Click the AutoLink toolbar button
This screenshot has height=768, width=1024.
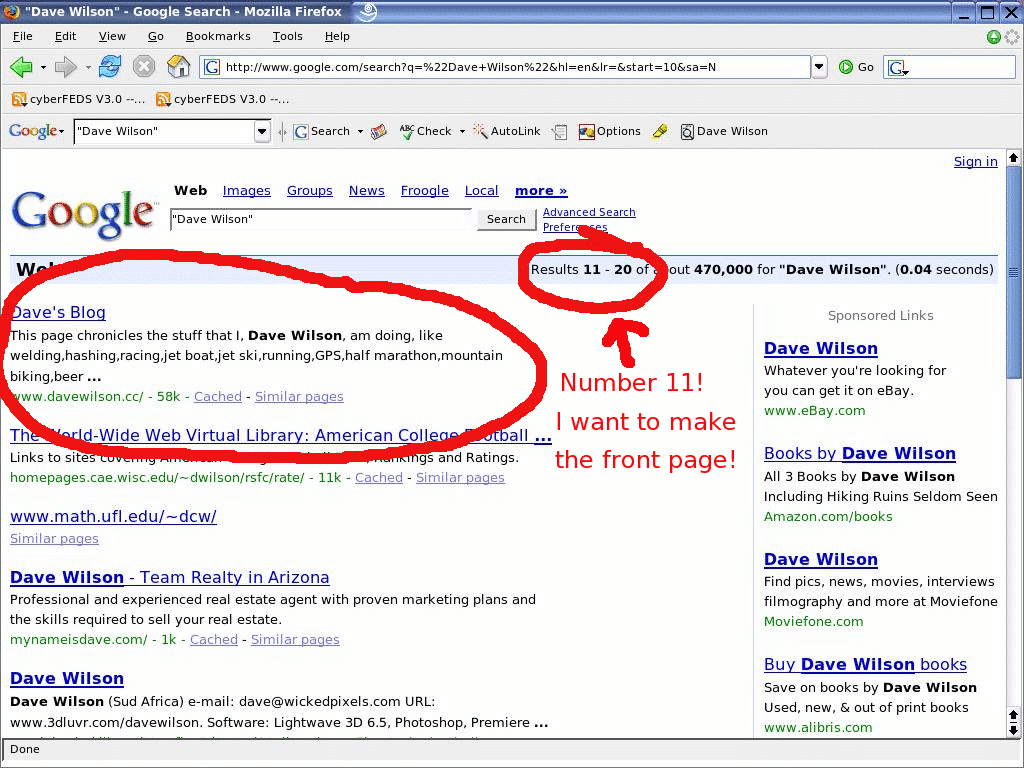[507, 131]
